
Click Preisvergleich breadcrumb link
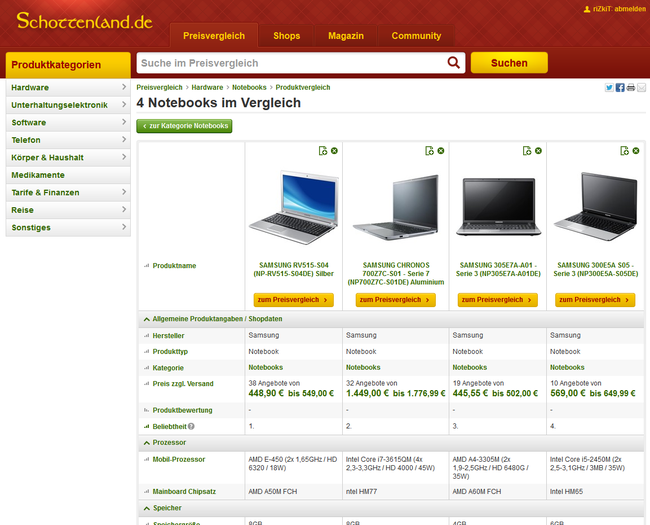(x=159, y=88)
